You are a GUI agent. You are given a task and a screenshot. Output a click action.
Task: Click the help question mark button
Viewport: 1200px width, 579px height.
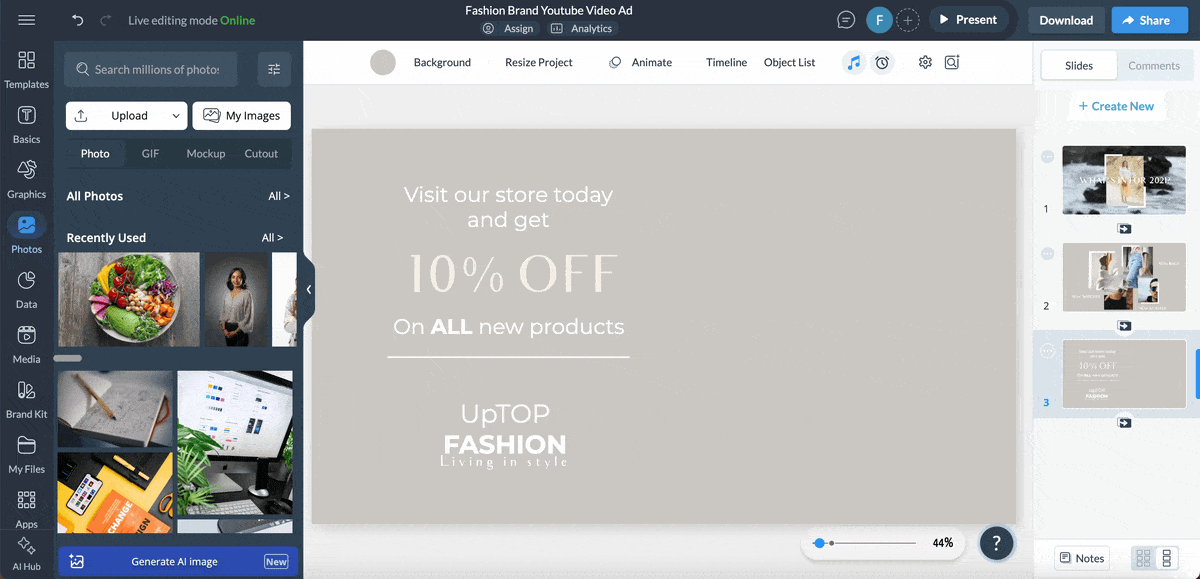pyautogui.click(x=996, y=543)
